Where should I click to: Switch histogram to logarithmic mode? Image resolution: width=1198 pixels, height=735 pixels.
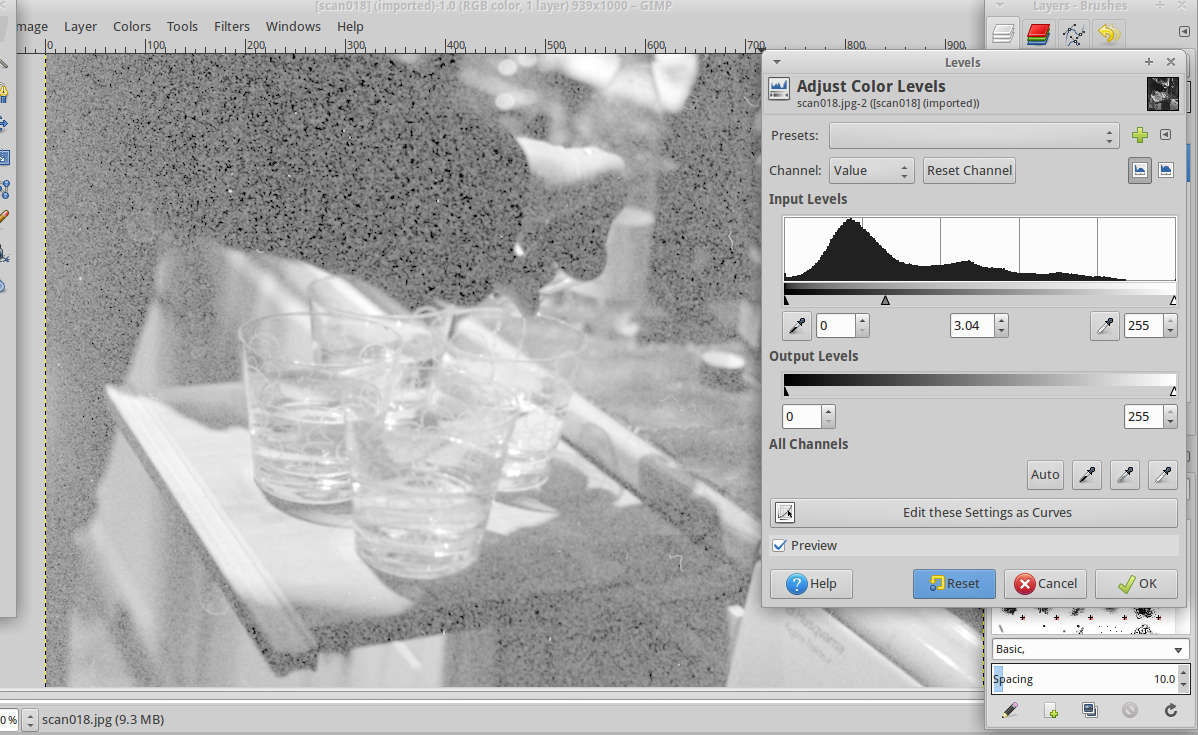point(1166,170)
